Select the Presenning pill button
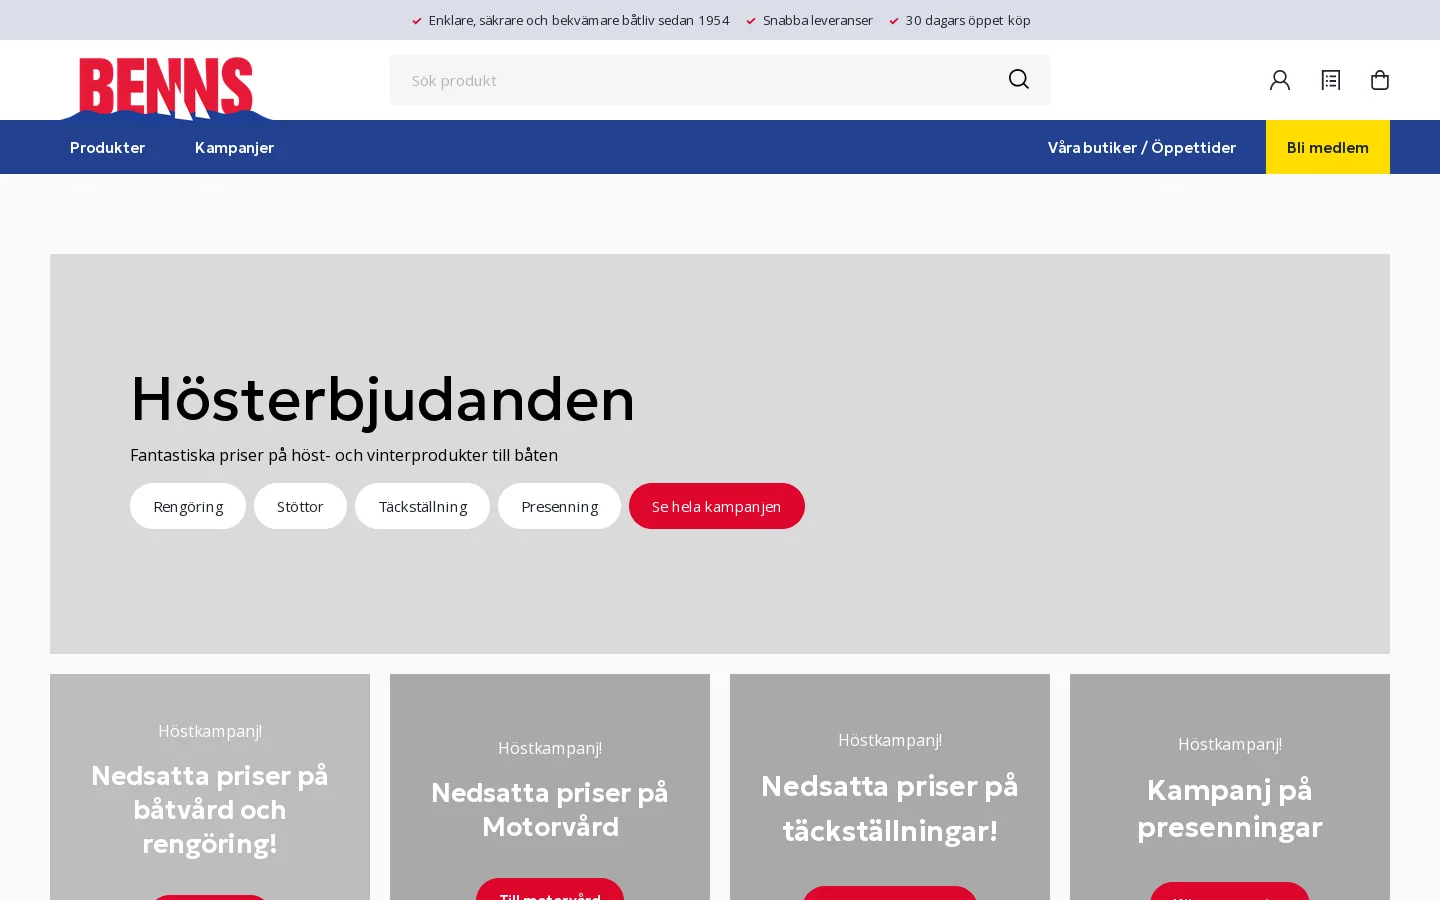This screenshot has height=900, width=1440. coord(559,506)
